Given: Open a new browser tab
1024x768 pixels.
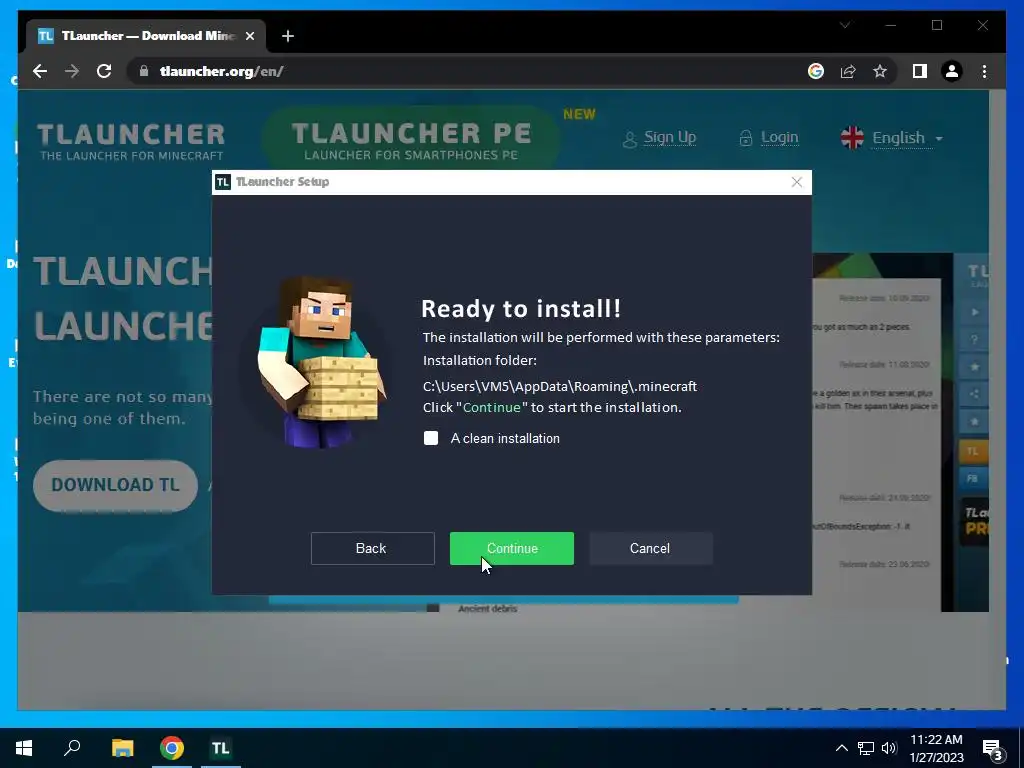Looking at the screenshot, I should point(288,36).
